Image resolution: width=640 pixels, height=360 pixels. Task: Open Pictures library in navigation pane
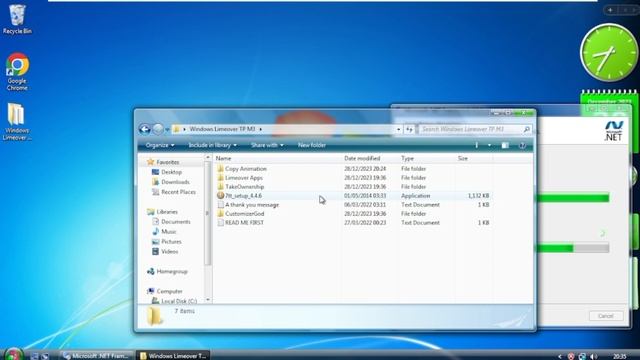tap(167, 242)
